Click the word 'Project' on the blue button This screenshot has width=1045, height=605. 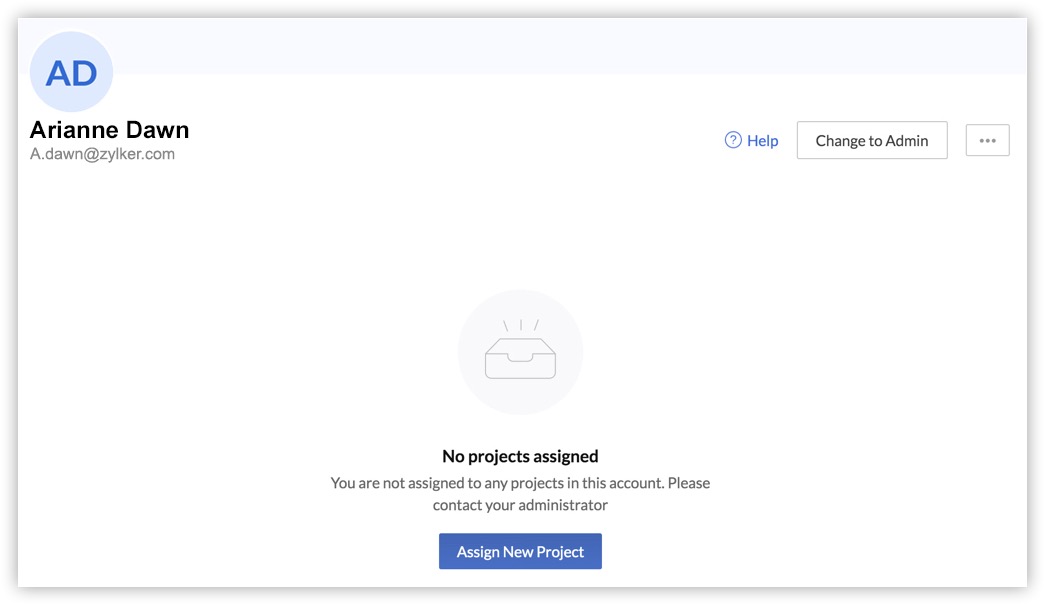(560, 552)
